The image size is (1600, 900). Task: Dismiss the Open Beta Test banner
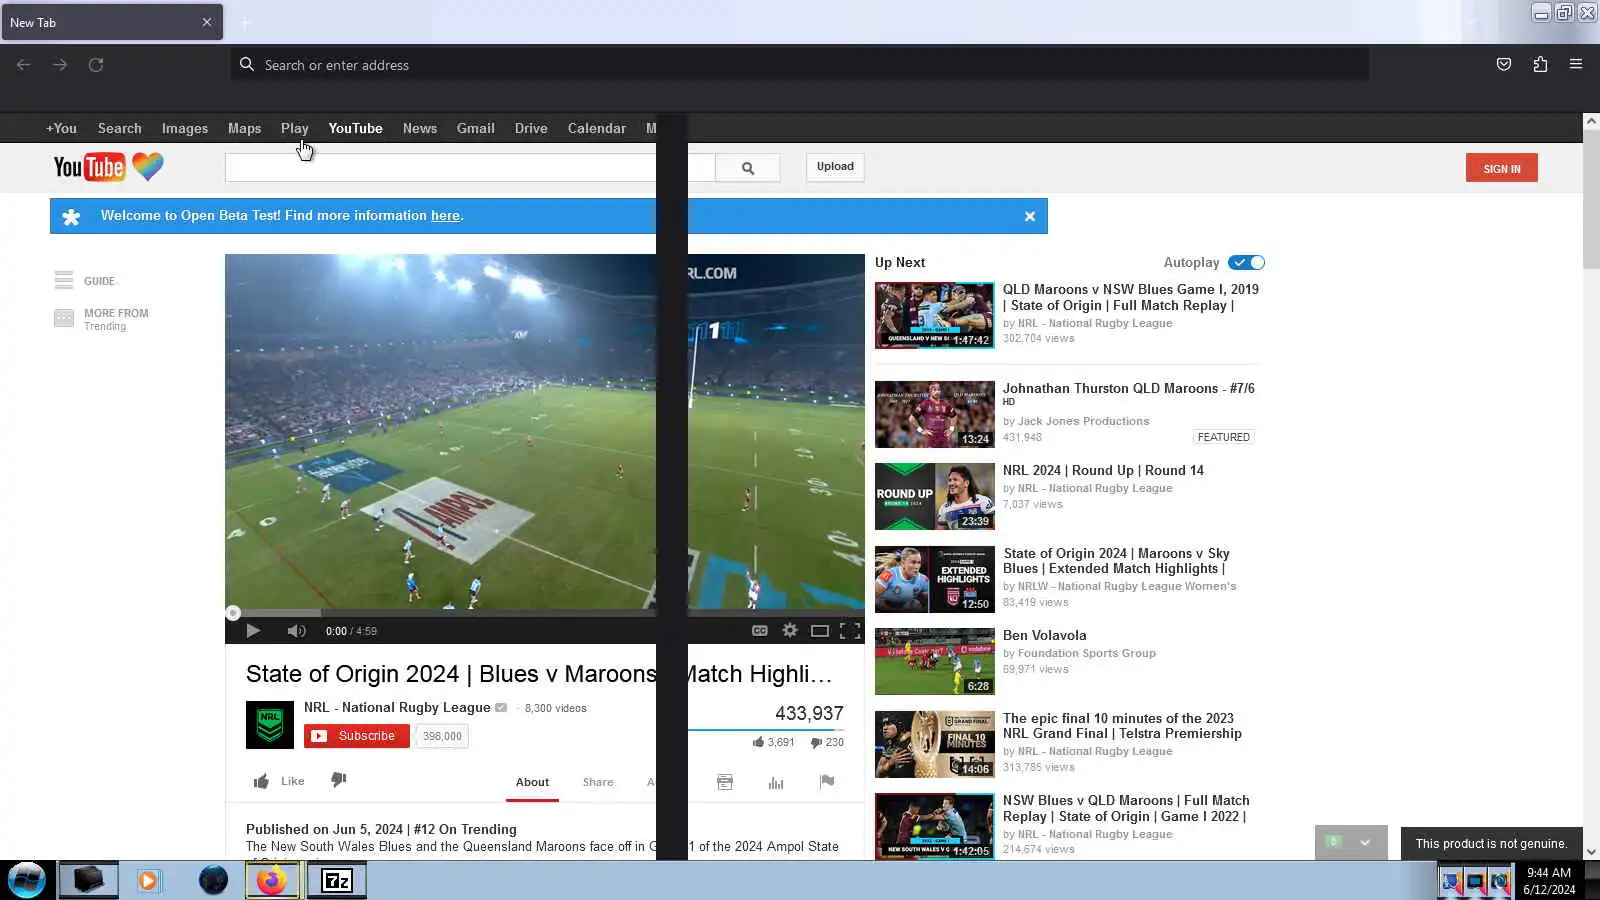pos(1030,216)
